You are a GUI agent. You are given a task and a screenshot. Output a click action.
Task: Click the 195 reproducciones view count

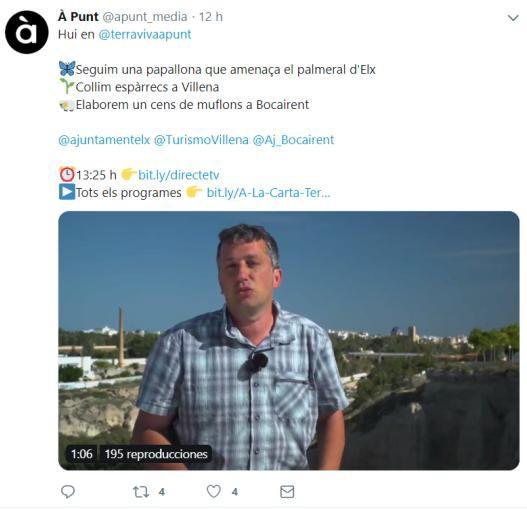click(x=156, y=454)
